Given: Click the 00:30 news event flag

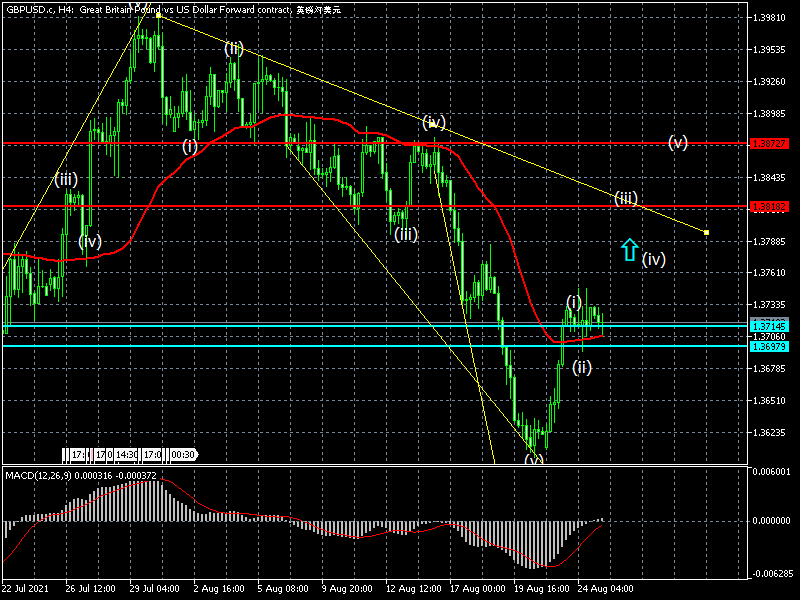Looking at the screenshot, I should 183,454.
